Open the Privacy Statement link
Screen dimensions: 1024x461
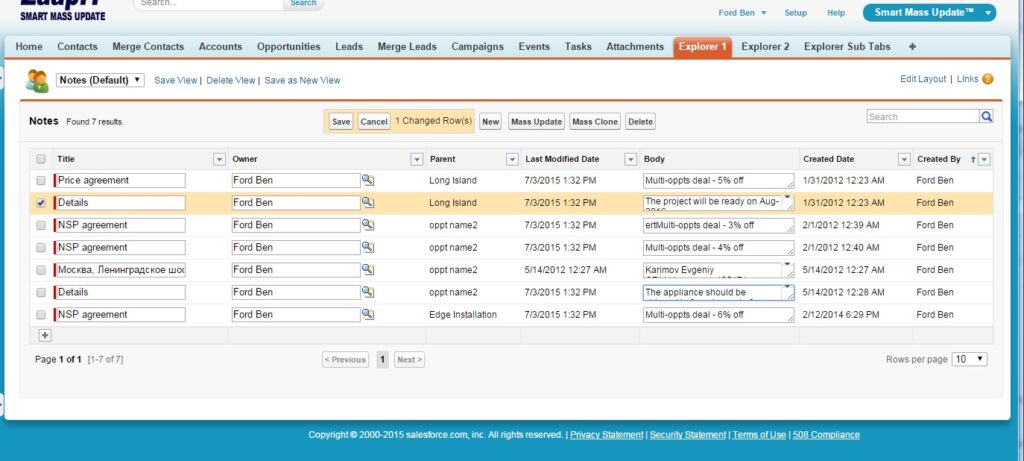tap(606, 435)
